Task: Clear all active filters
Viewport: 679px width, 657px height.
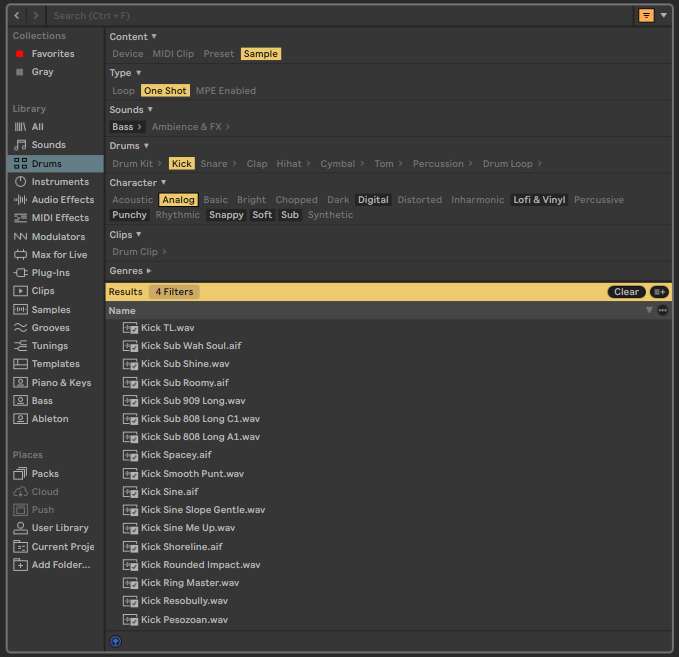Action: click(x=626, y=292)
